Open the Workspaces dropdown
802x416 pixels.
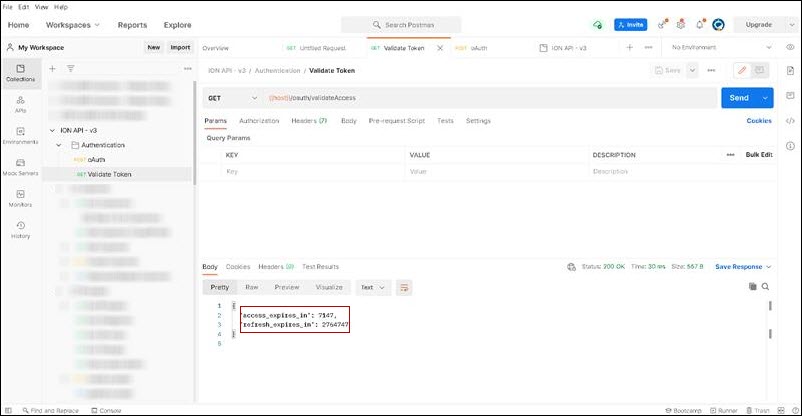(73, 25)
